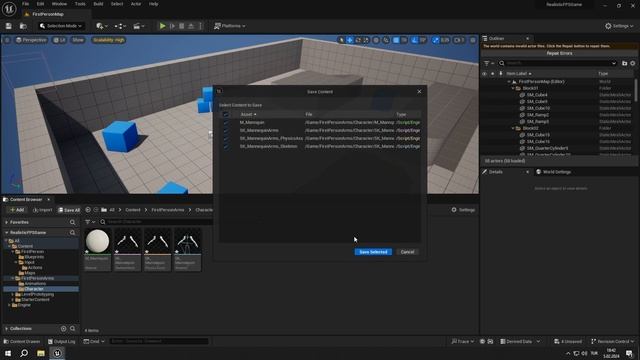
Task: Open the Window menu
Action: tap(59, 4)
